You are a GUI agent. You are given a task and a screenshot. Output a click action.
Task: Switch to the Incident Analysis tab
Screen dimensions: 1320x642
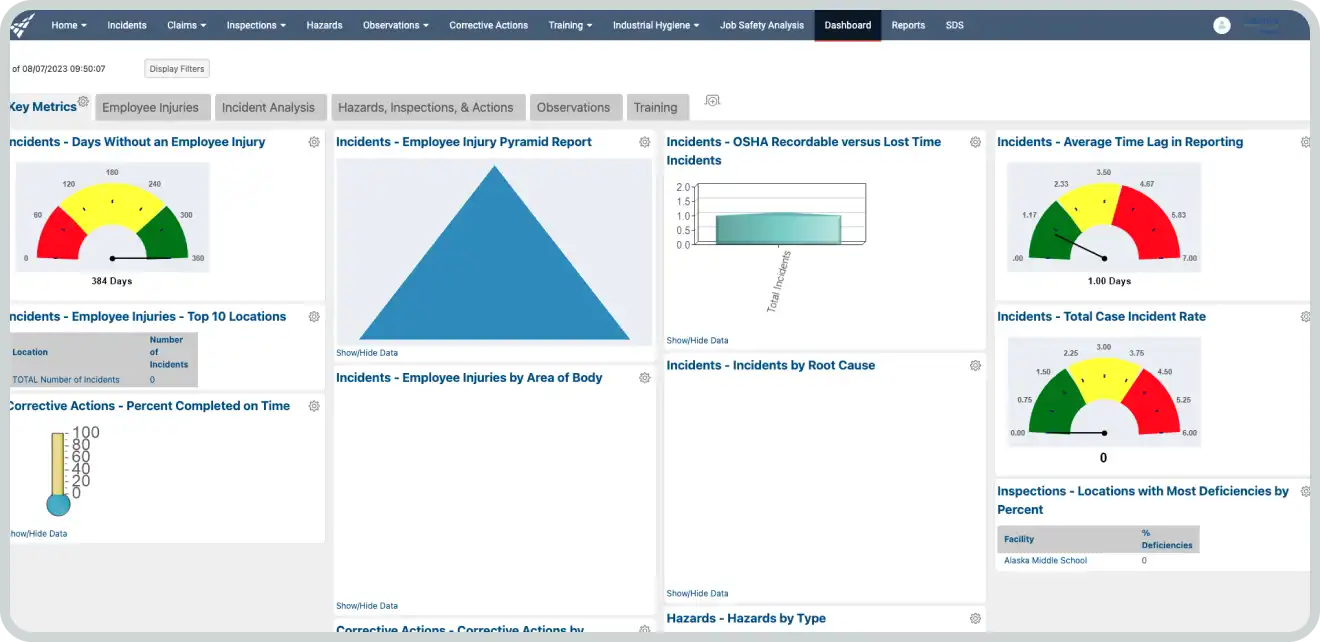coord(268,108)
